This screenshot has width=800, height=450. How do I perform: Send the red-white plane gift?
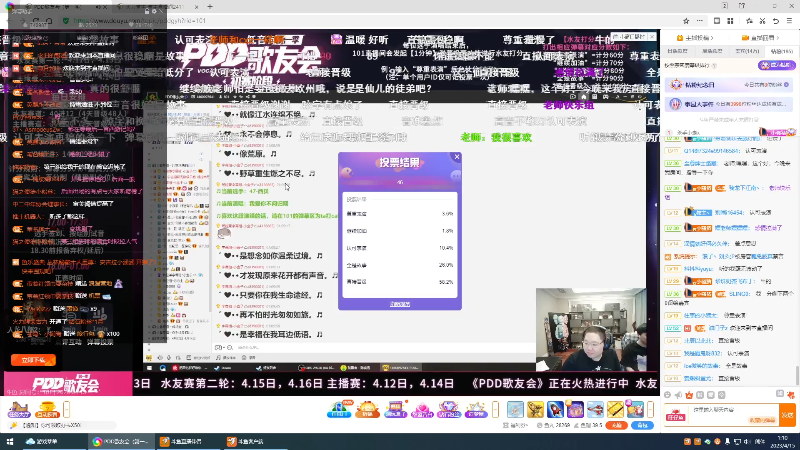click(x=595, y=409)
